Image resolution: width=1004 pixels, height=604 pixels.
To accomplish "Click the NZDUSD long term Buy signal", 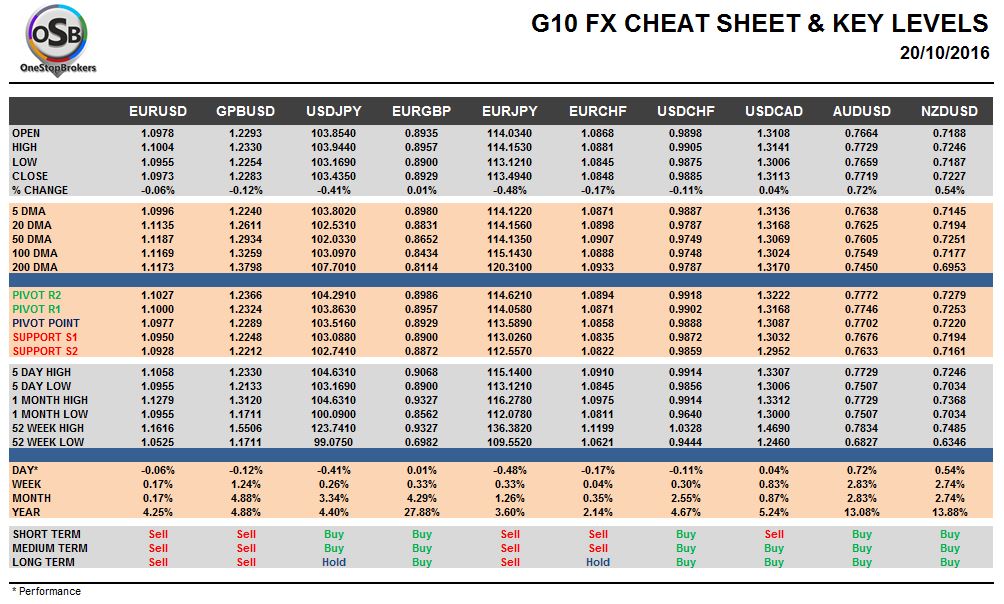I will tap(949, 562).
